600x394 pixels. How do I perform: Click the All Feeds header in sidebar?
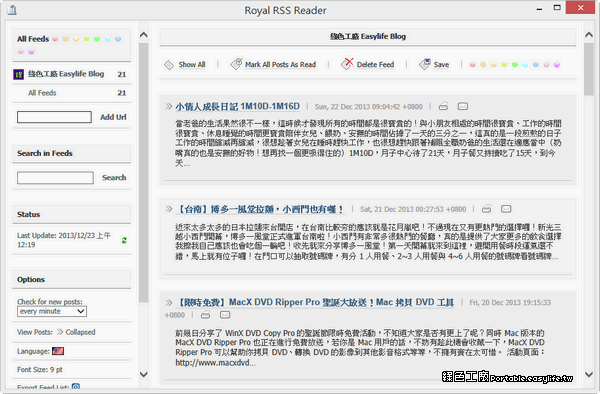click(x=33, y=39)
